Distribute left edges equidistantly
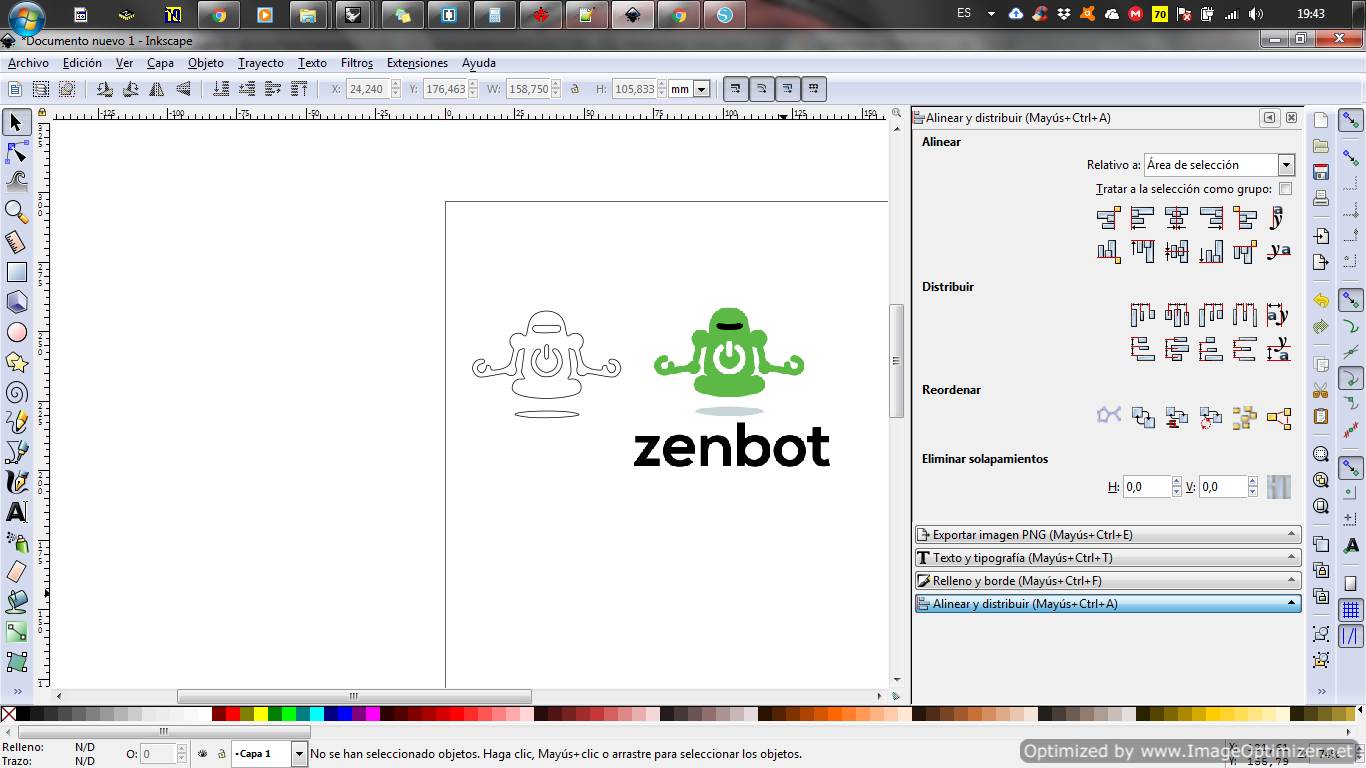 tap(1142, 315)
